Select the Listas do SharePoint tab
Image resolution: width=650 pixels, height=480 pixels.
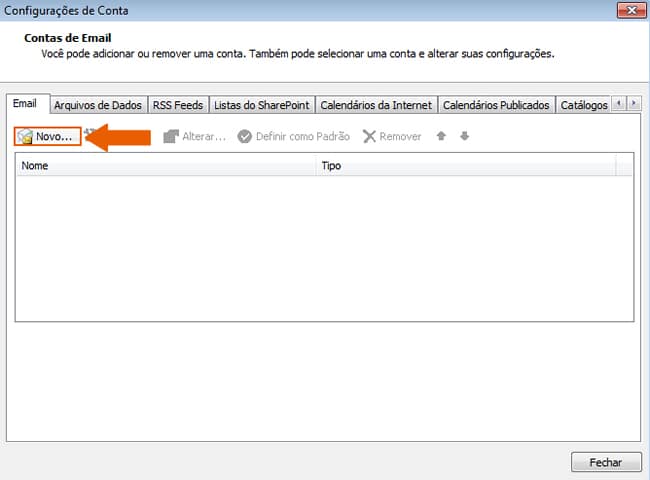(x=262, y=105)
